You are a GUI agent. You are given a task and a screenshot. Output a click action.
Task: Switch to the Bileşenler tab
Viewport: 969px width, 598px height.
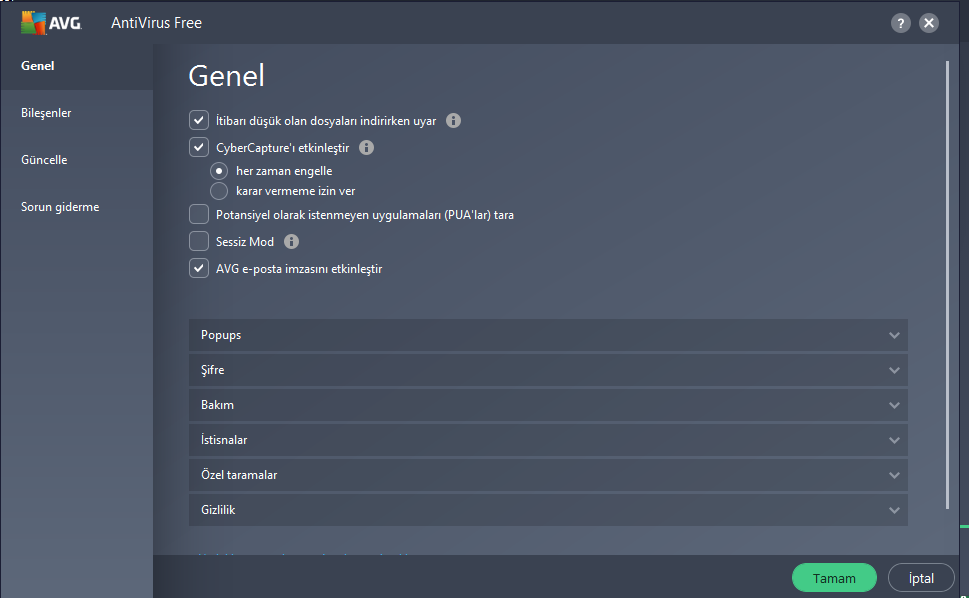[x=46, y=113]
